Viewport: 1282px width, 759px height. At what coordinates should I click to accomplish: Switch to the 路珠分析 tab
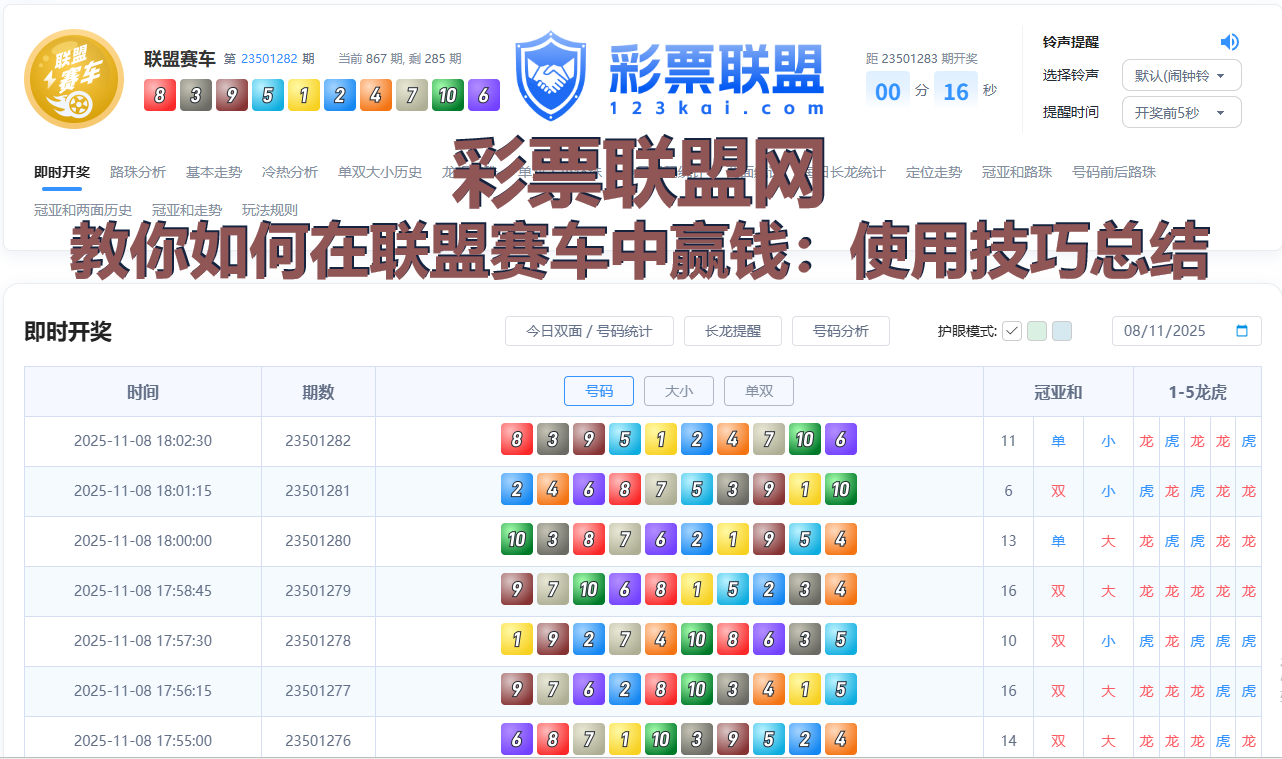click(138, 171)
